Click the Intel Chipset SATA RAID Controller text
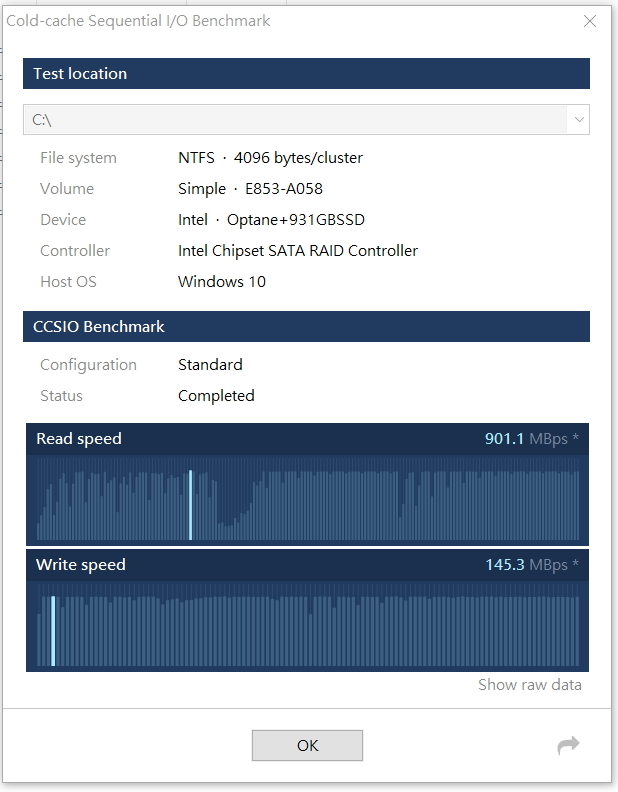This screenshot has width=618, height=792. tap(298, 251)
